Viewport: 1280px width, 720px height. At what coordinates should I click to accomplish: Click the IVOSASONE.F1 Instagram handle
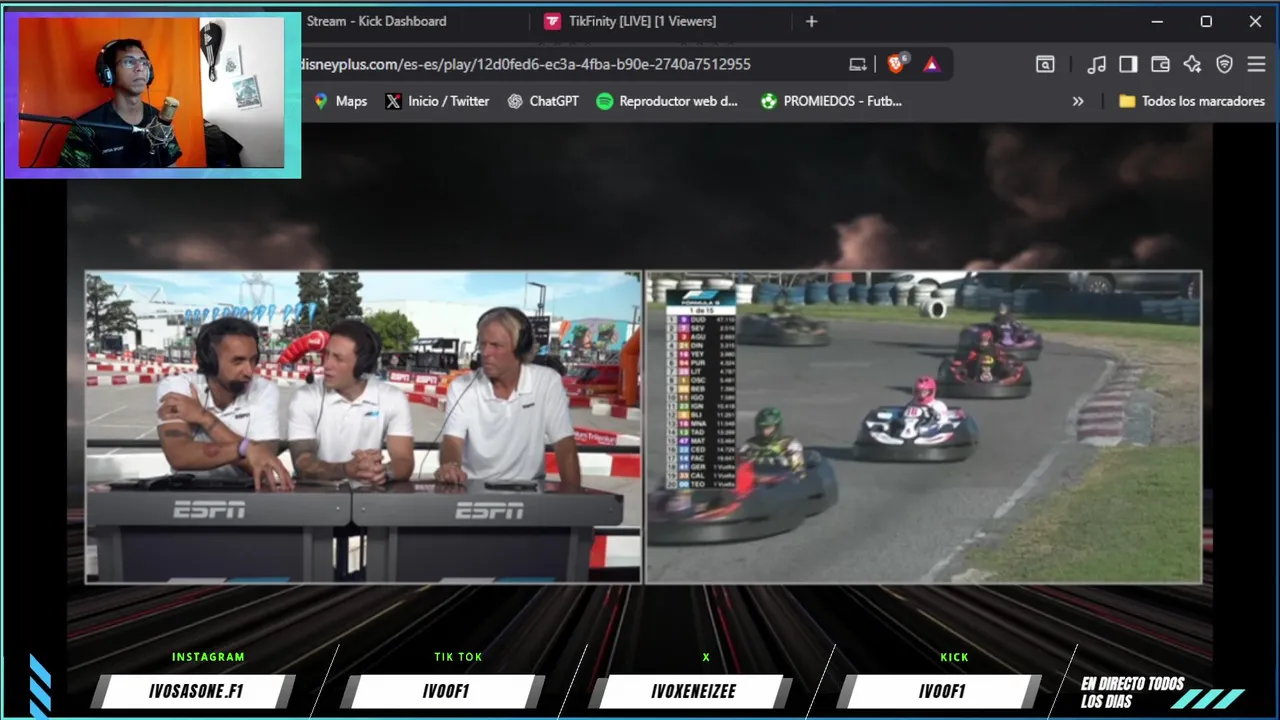click(x=196, y=691)
